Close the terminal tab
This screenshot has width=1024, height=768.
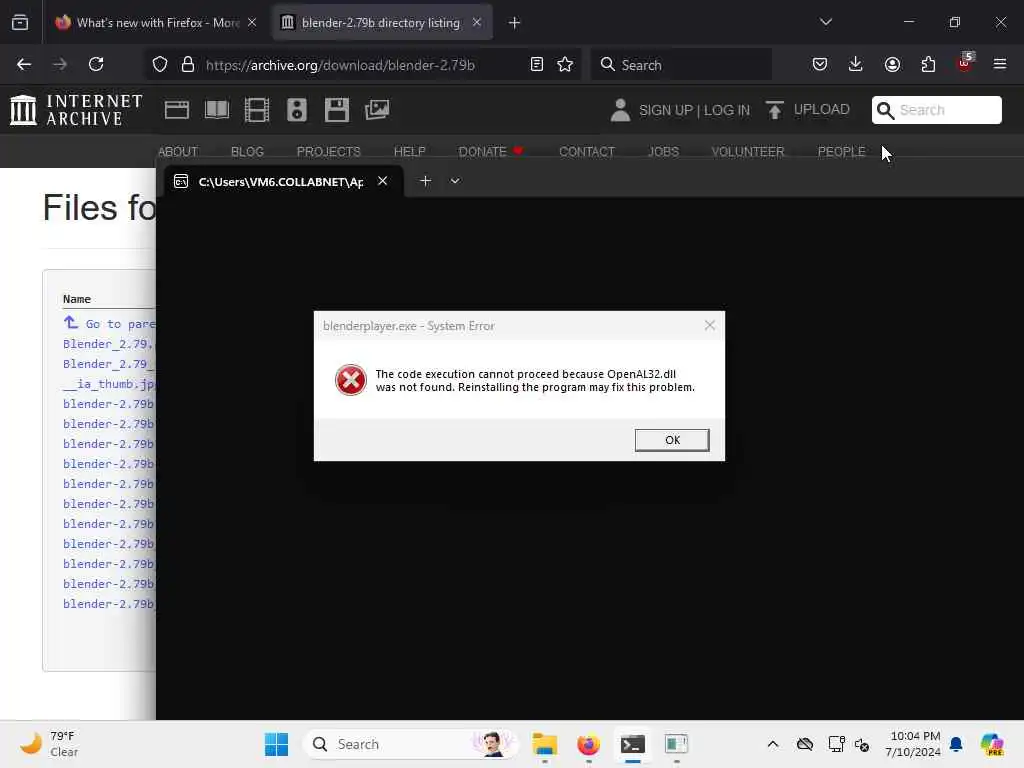click(383, 181)
